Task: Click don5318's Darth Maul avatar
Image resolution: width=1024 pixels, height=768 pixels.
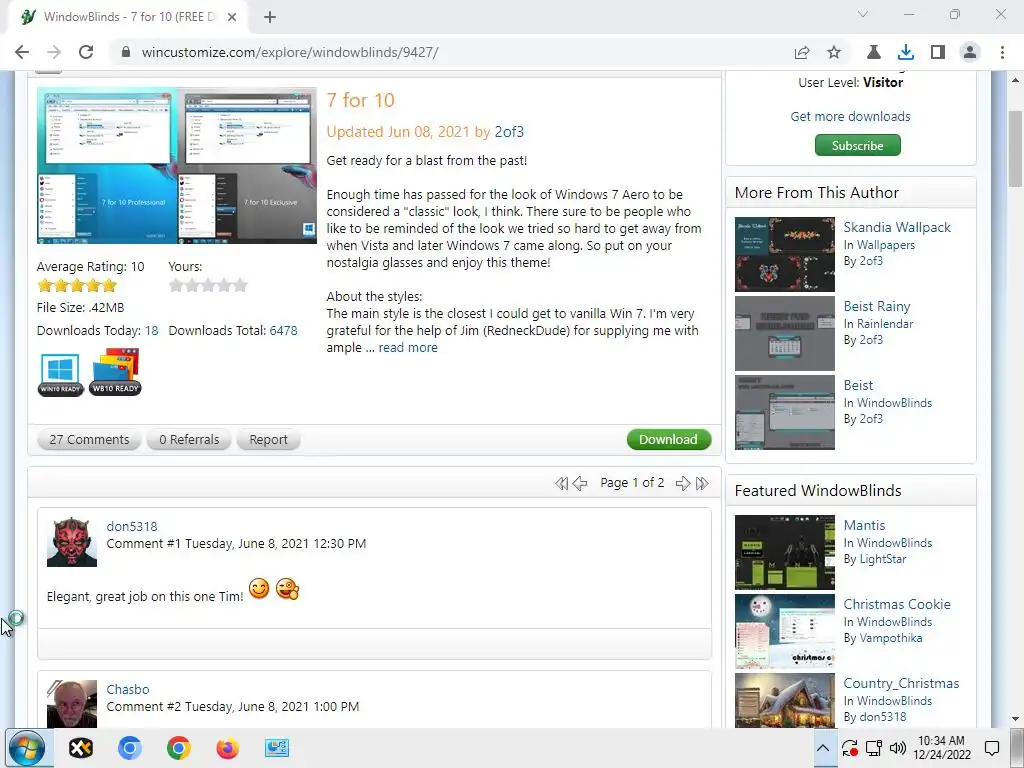Action: (x=72, y=542)
